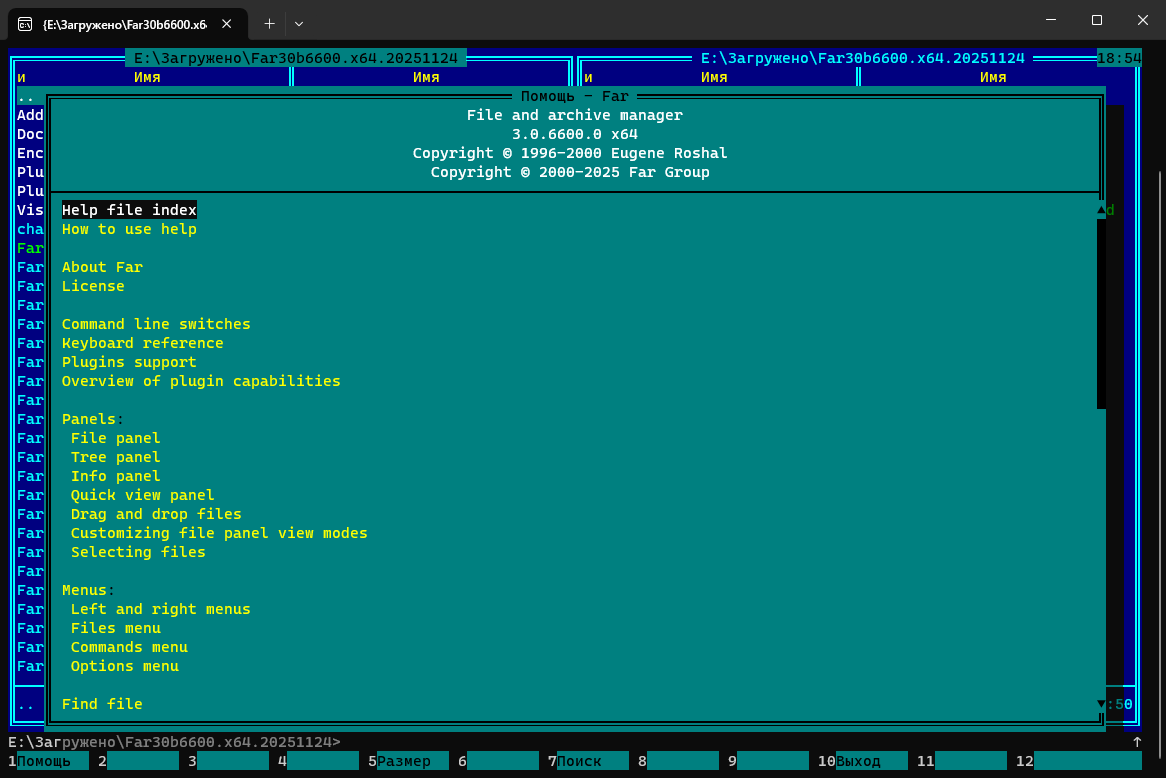Image resolution: width=1166 pixels, height=778 pixels.
Task: Click the help scrollbar up arrow
Action: pyautogui.click(x=1101, y=210)
